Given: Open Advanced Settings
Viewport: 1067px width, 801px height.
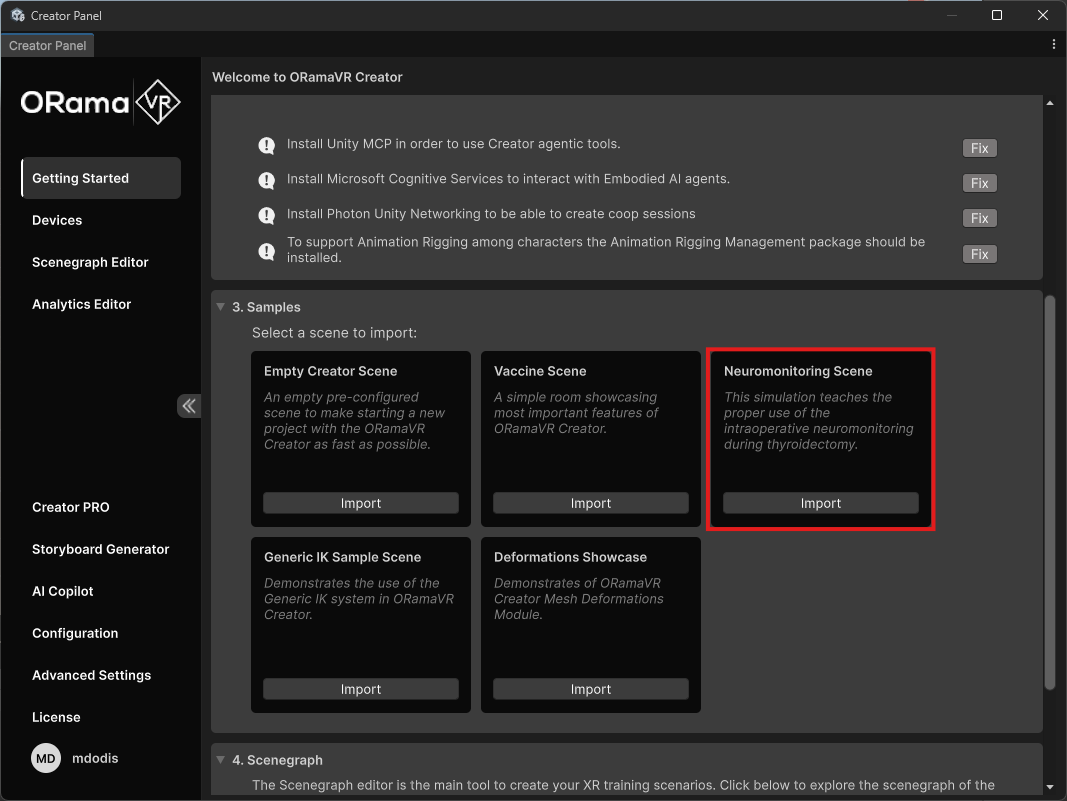Looking at the screenshot, I should 92,675.
